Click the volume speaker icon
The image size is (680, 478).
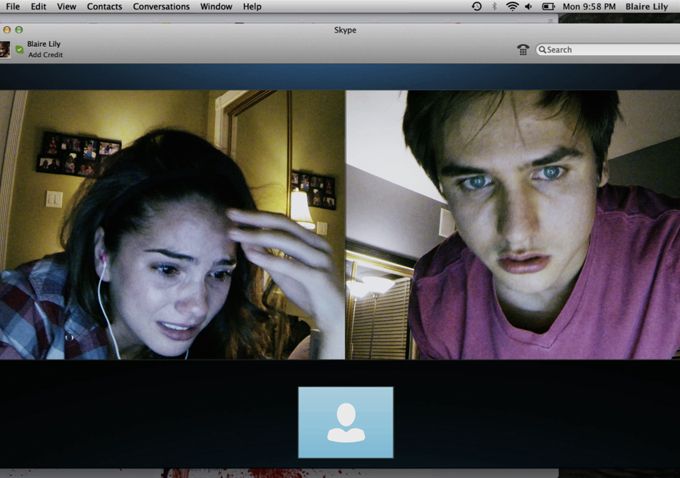529,7
